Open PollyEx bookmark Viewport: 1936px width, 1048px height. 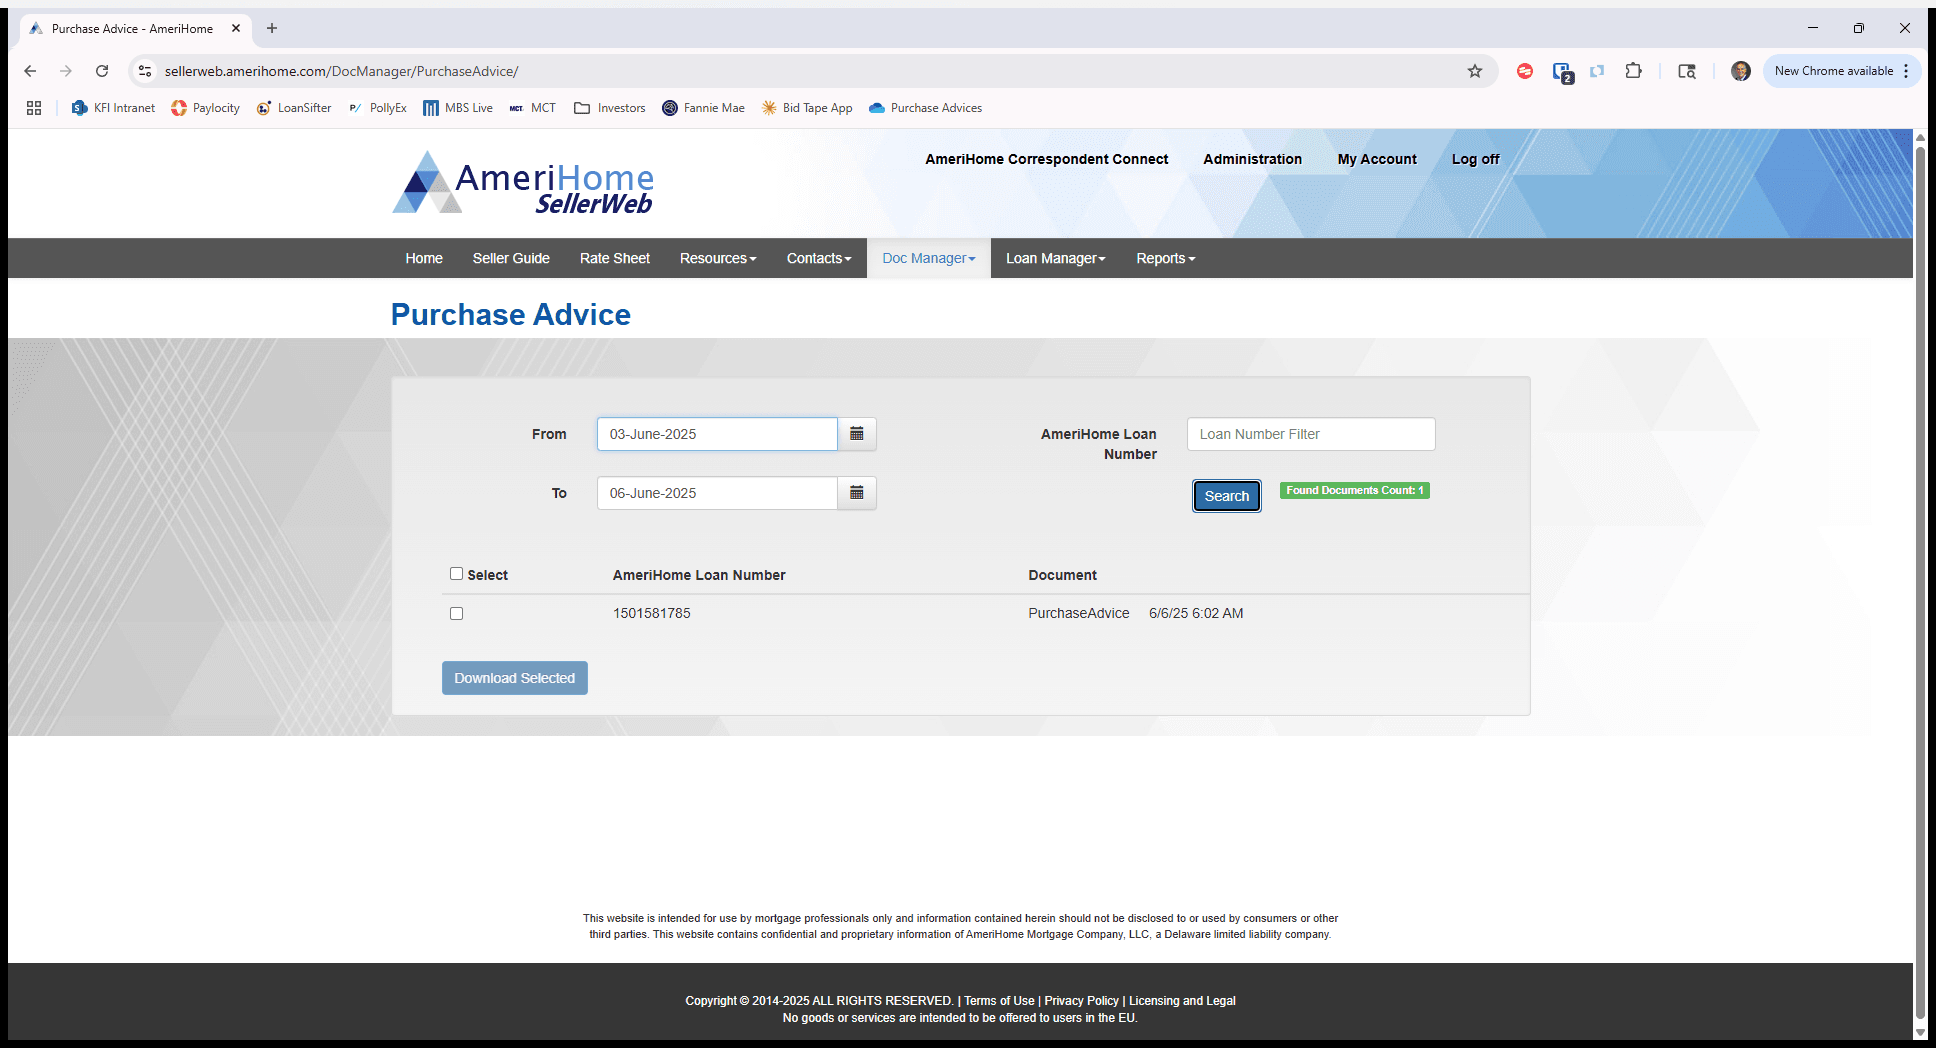[378, 108]
